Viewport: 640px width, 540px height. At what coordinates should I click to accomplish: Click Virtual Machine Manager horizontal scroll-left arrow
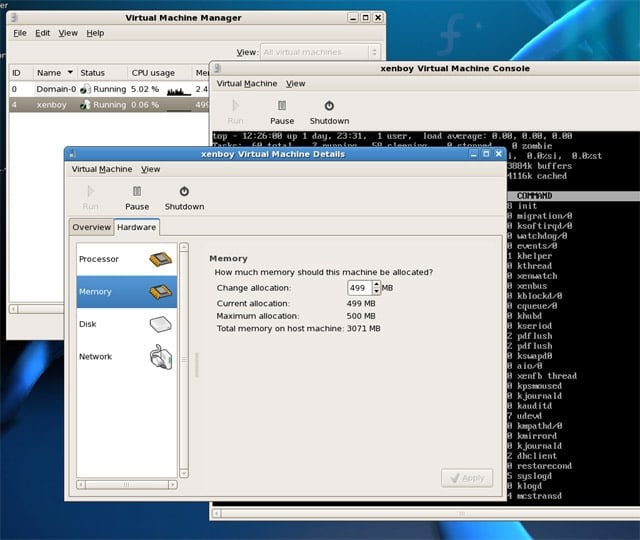13,309
